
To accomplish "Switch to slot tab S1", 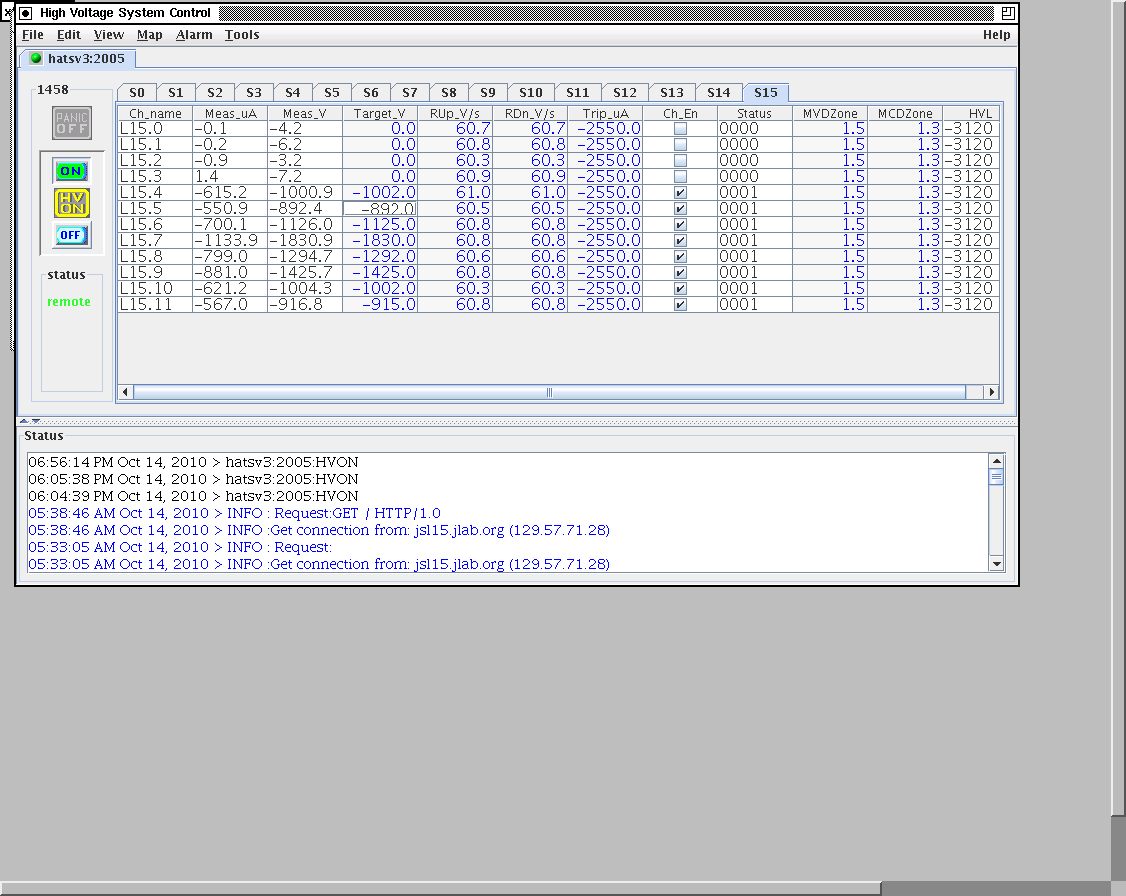I will 175,93.
